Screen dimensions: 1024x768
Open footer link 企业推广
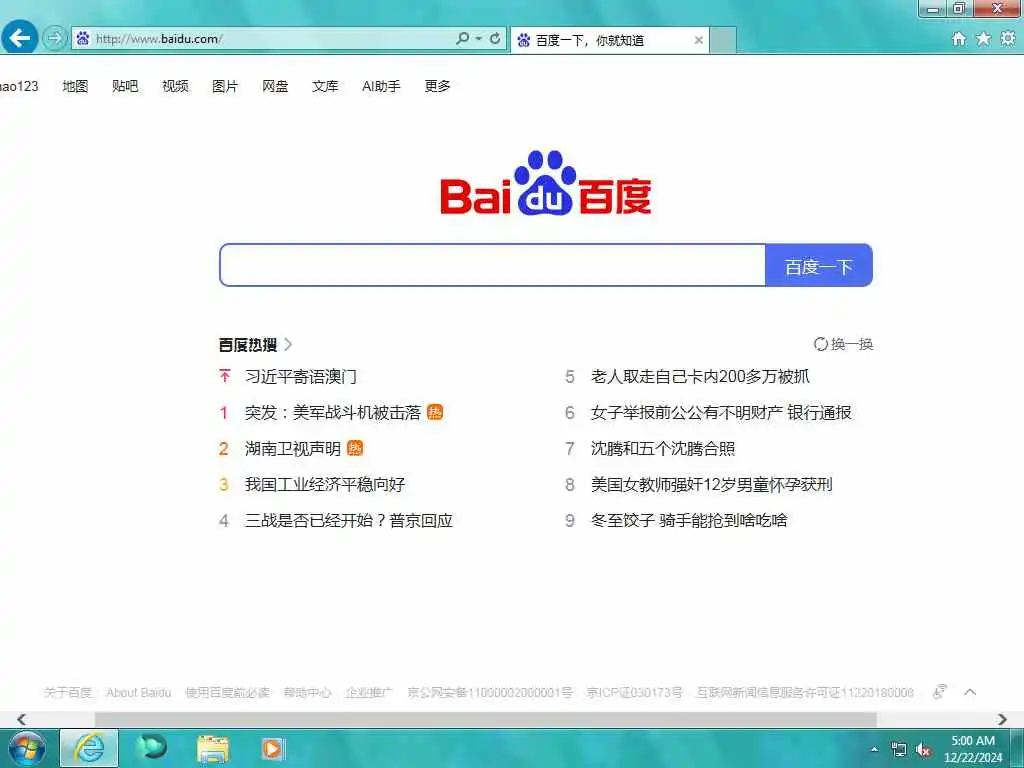tap(369, 692)
